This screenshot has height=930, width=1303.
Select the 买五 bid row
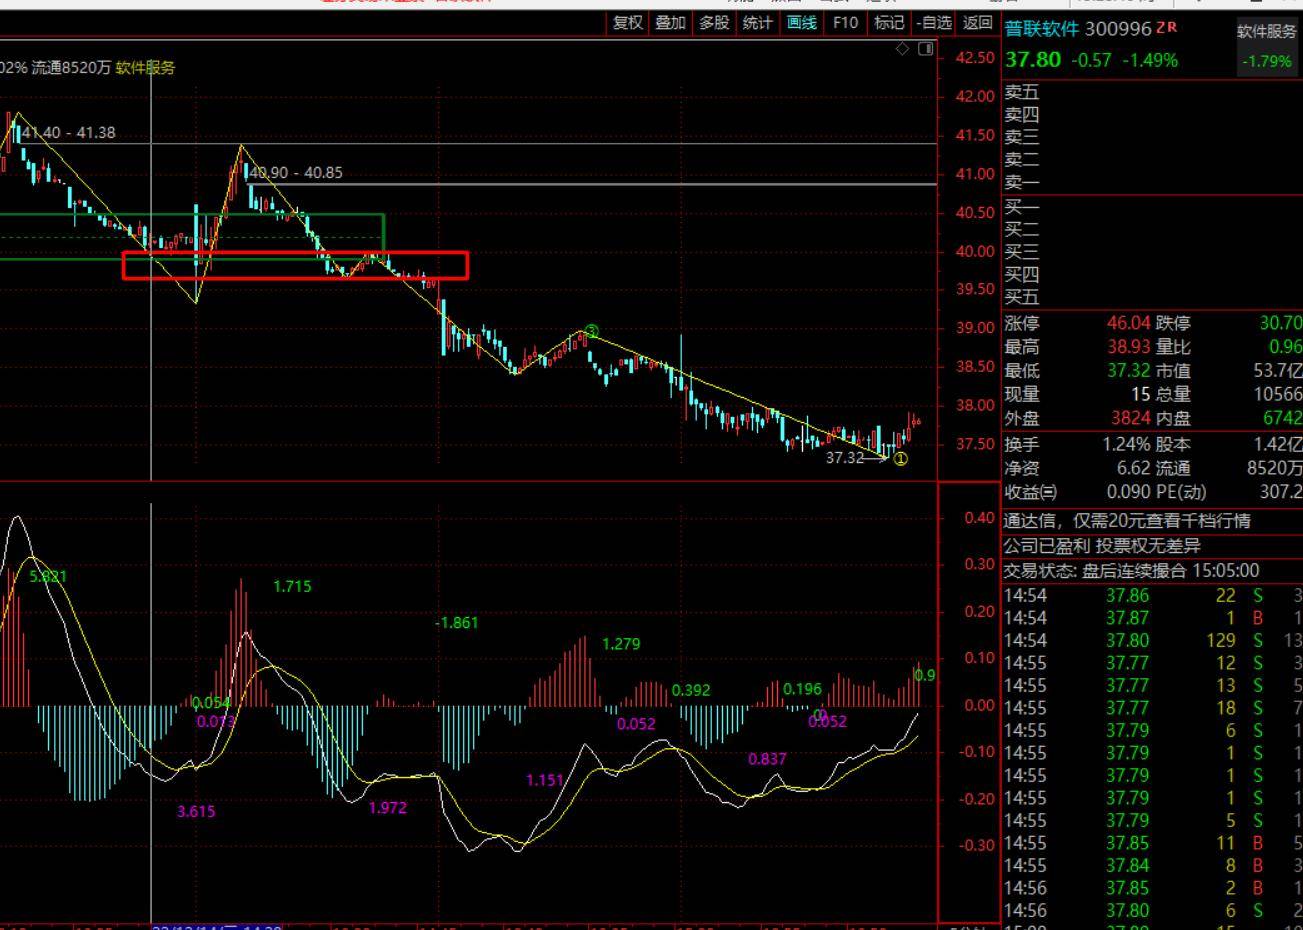pyautogui.click(x=1152, y=297)
